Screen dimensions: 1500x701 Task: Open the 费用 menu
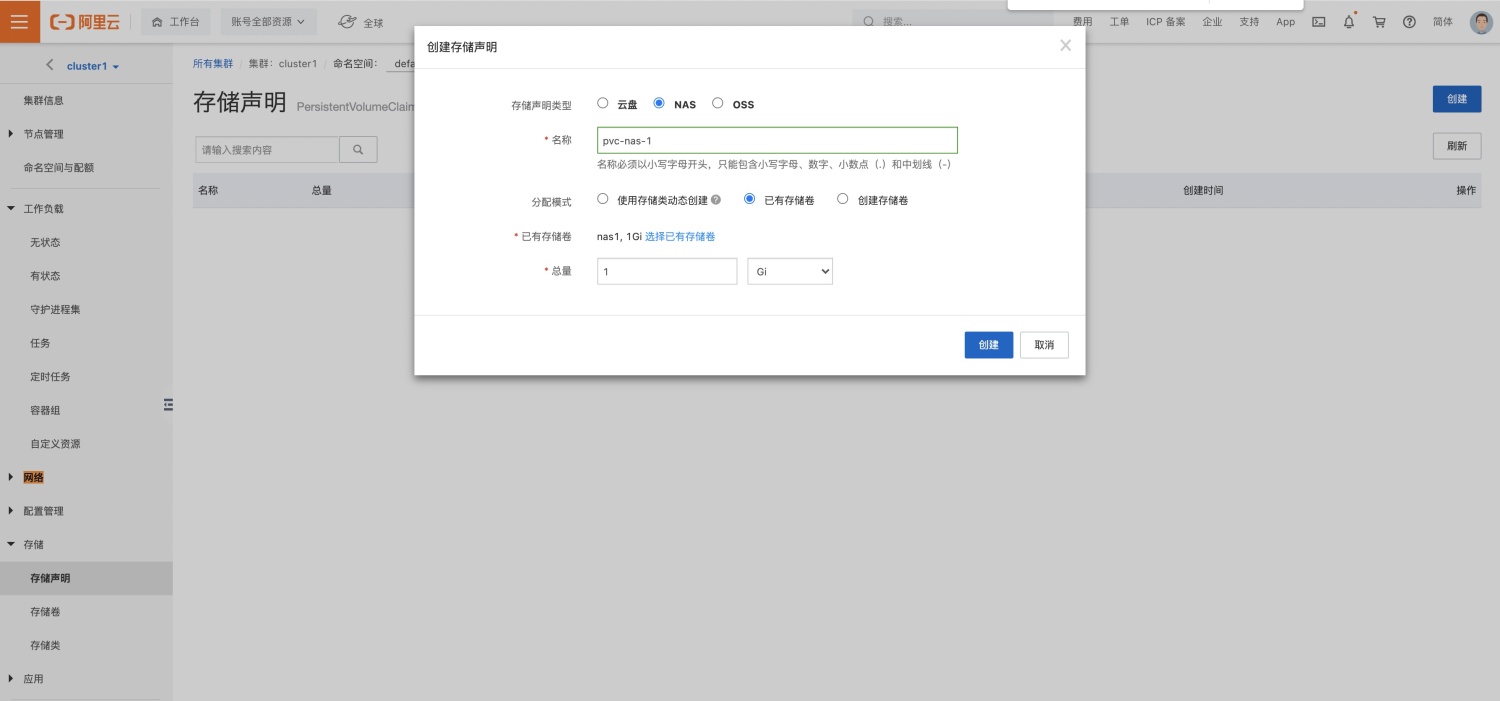pos(1082,22)
